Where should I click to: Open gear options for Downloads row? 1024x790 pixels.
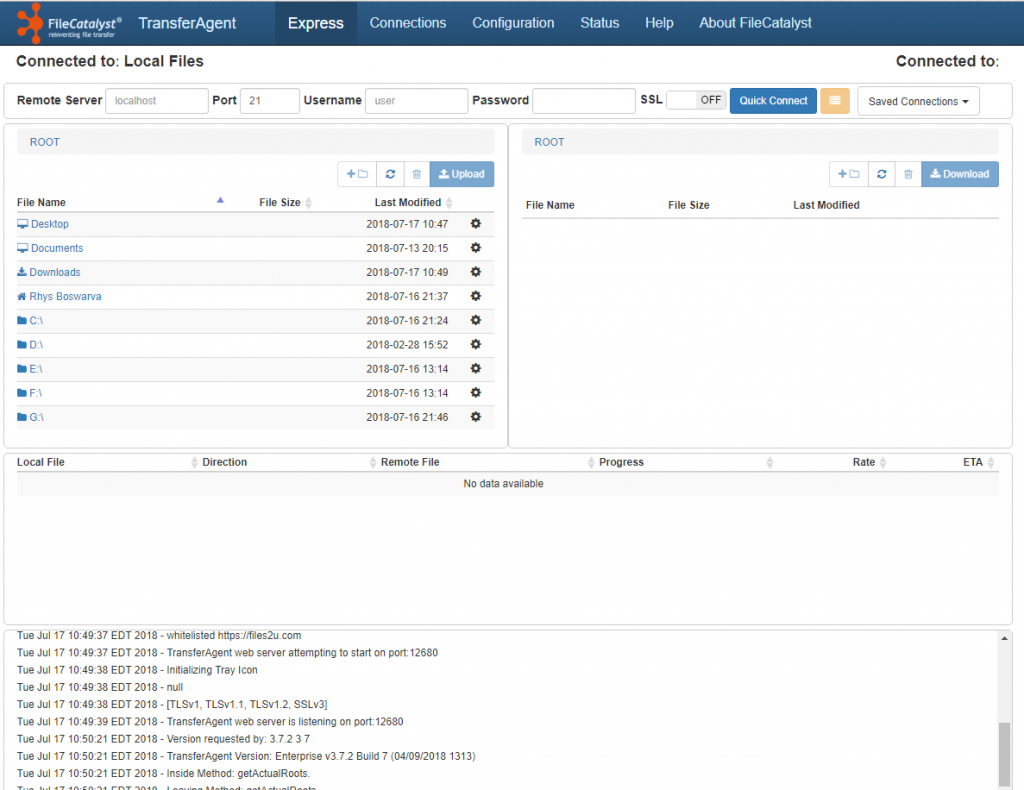click(476, 272)
